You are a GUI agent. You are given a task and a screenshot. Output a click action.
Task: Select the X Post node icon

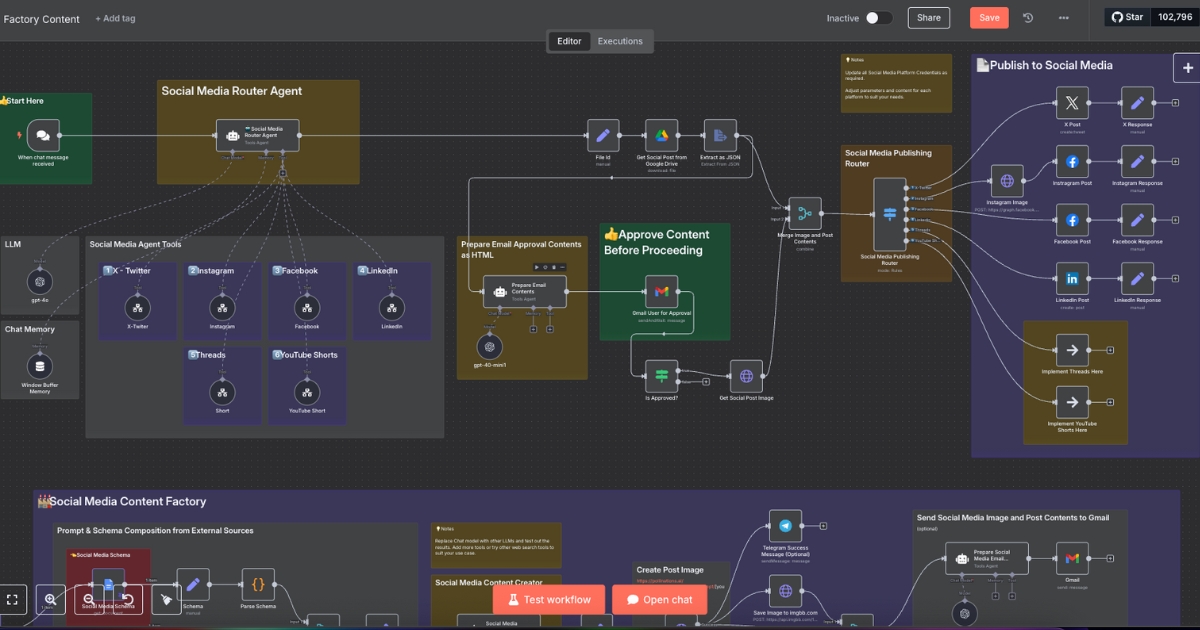[1072, 103]
